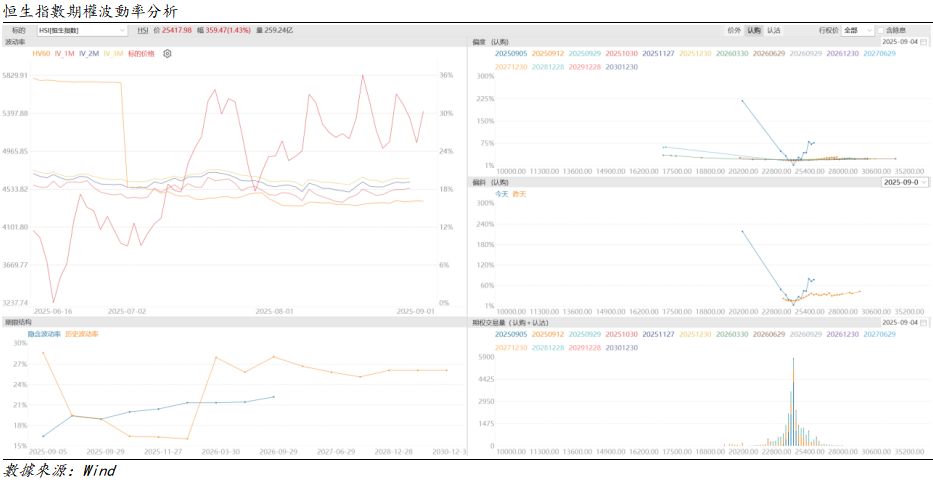
Task: Select the 认沽 tab
Action: click(773, 31)
